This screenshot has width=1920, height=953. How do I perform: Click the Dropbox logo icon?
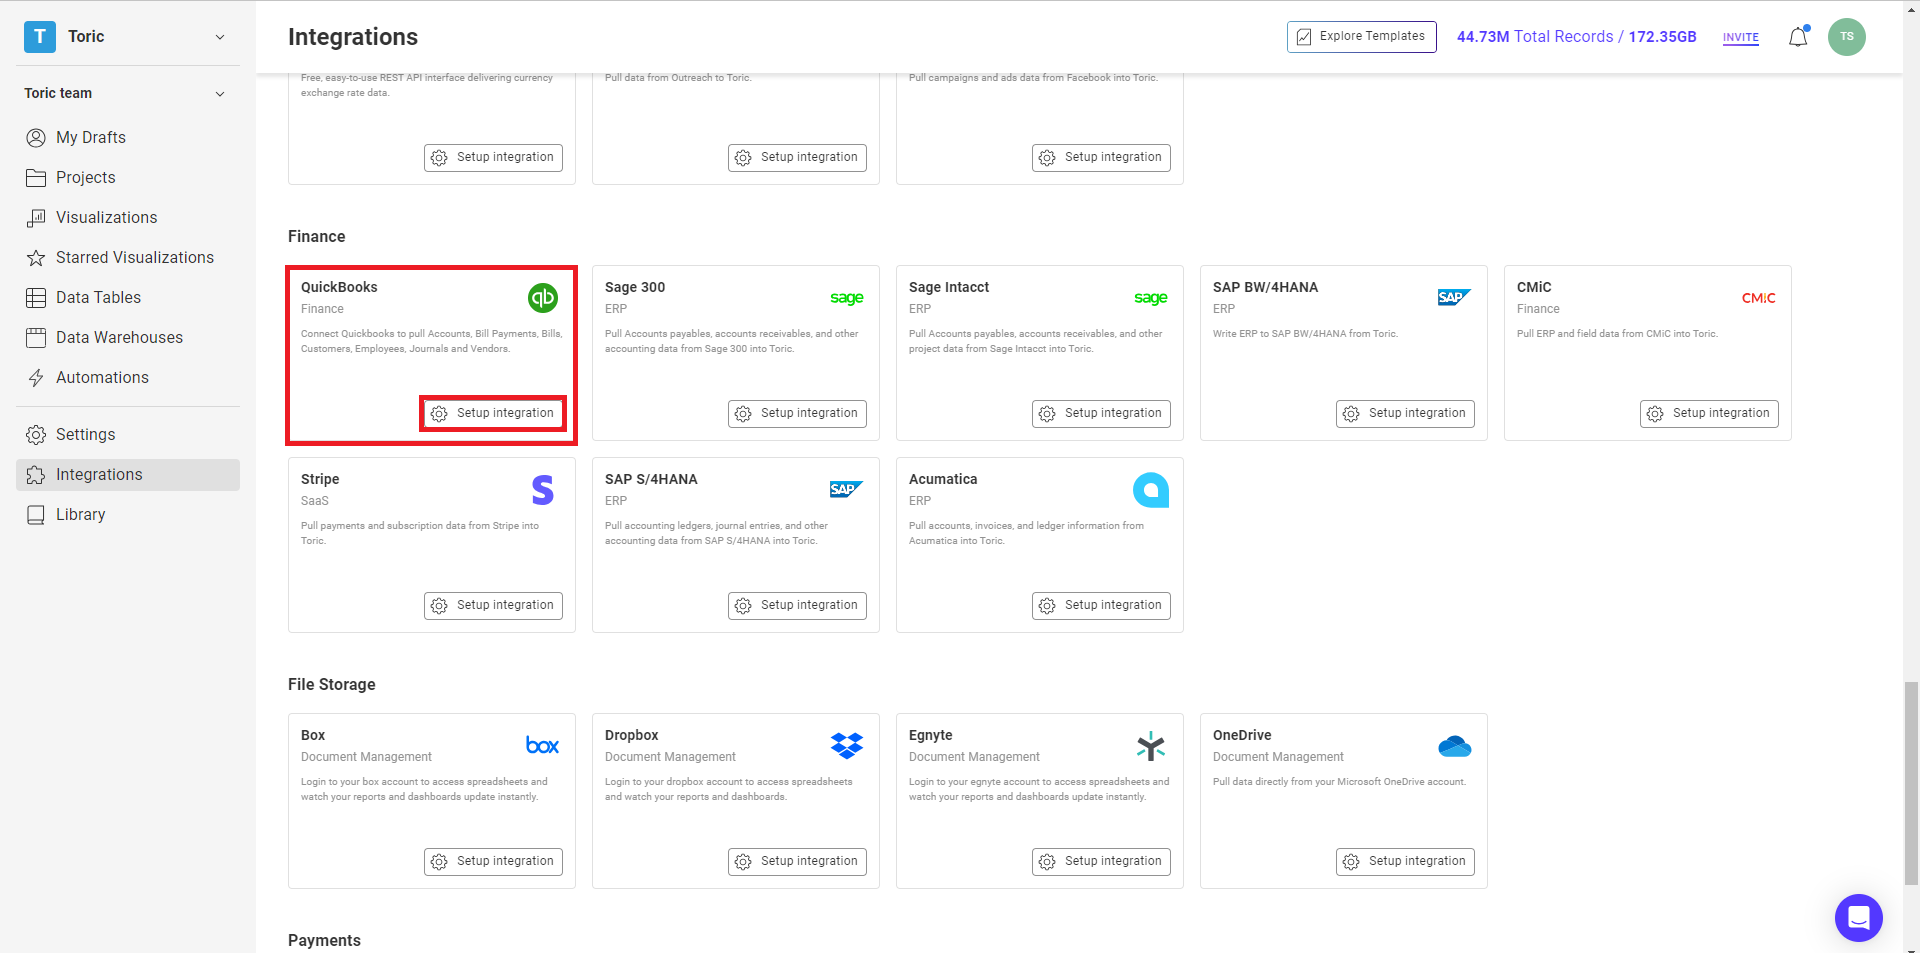click(847, 746)
